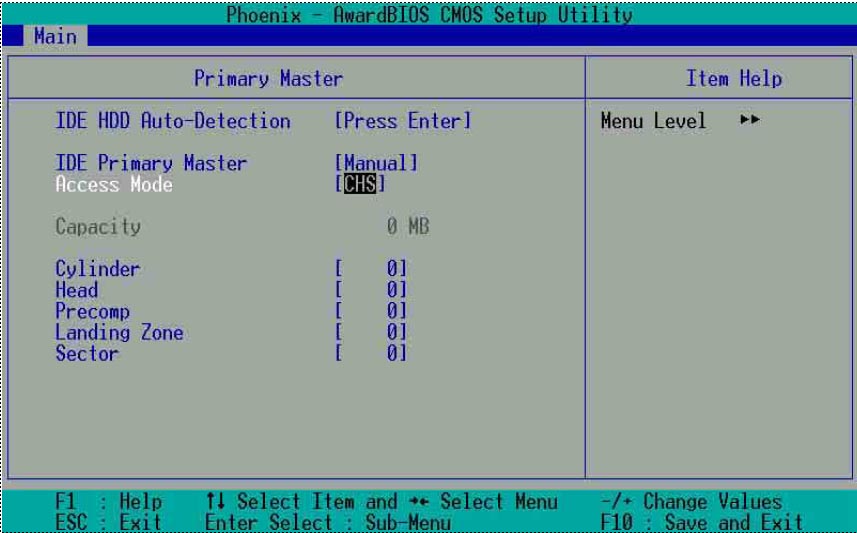Click the Primary Master panel heading
The width and height of the screenshot is (857, 533).
(268, 79)
